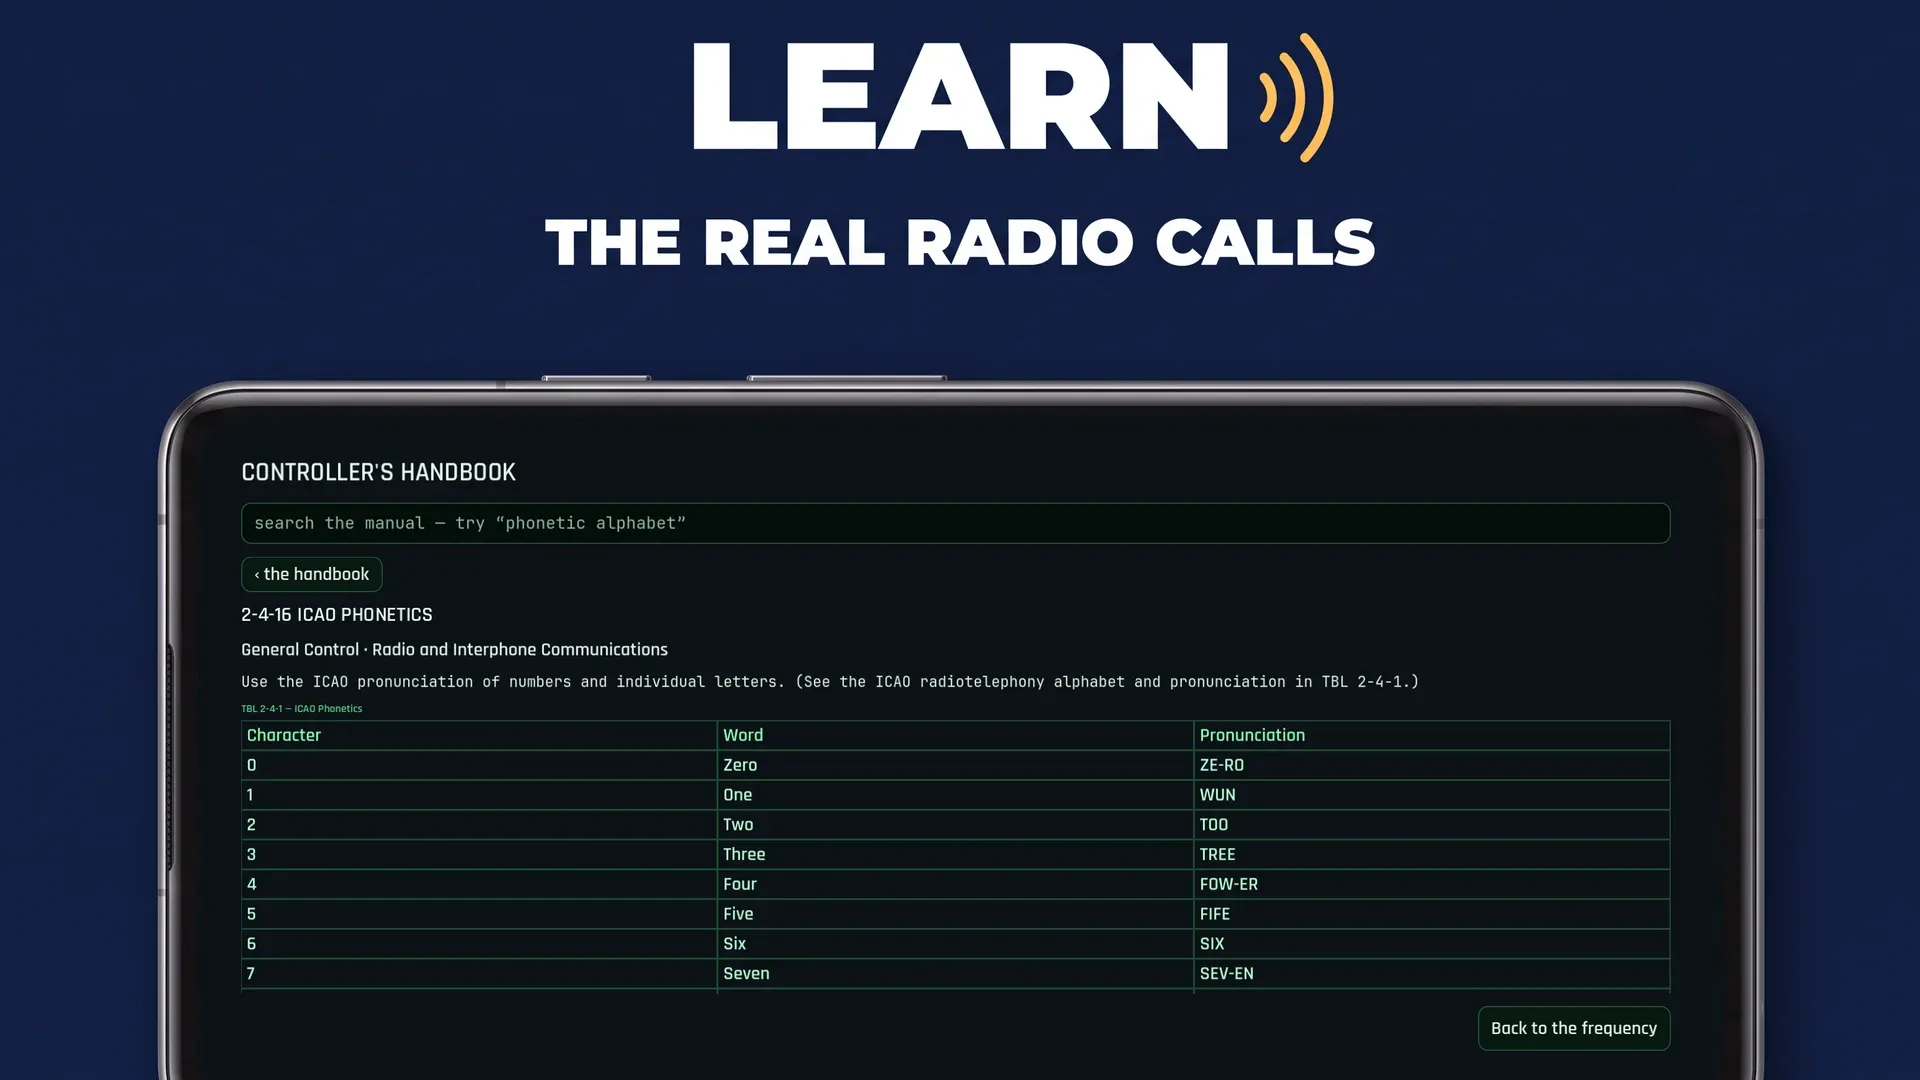Select the '2-4-16 ICAO PHONETICS' heading
Screen dimensions: 1920x1080
pos(337,615)
